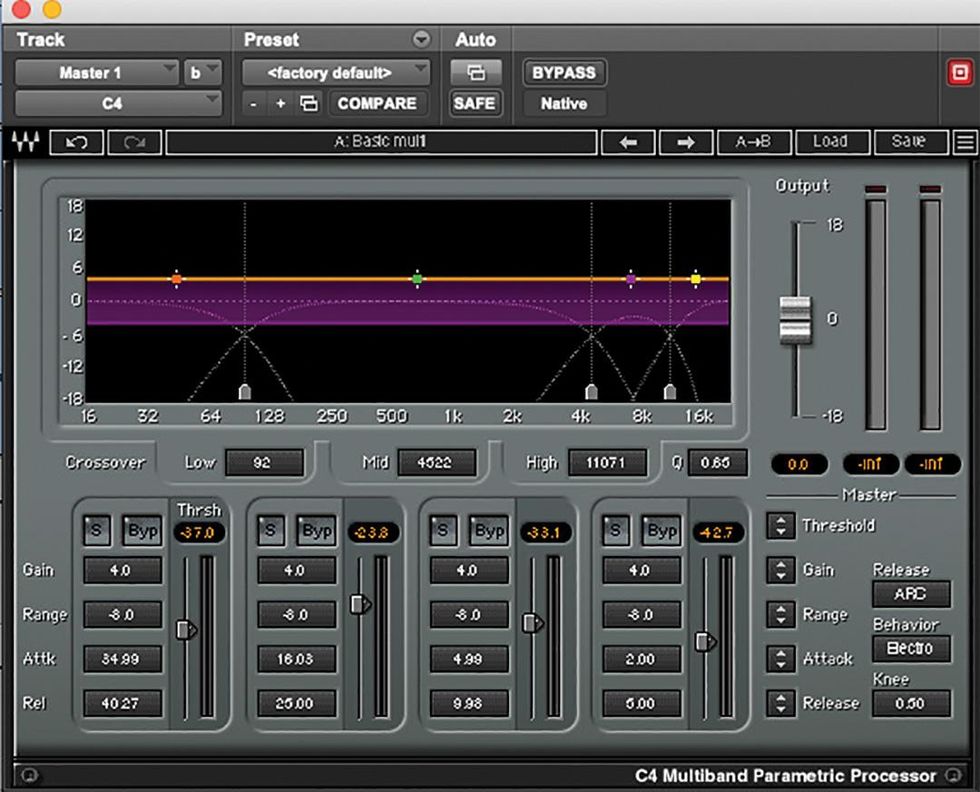This screenshot has height=792, width=980.
Task: Click the red target plugin icon
Action: coord(959,73)
